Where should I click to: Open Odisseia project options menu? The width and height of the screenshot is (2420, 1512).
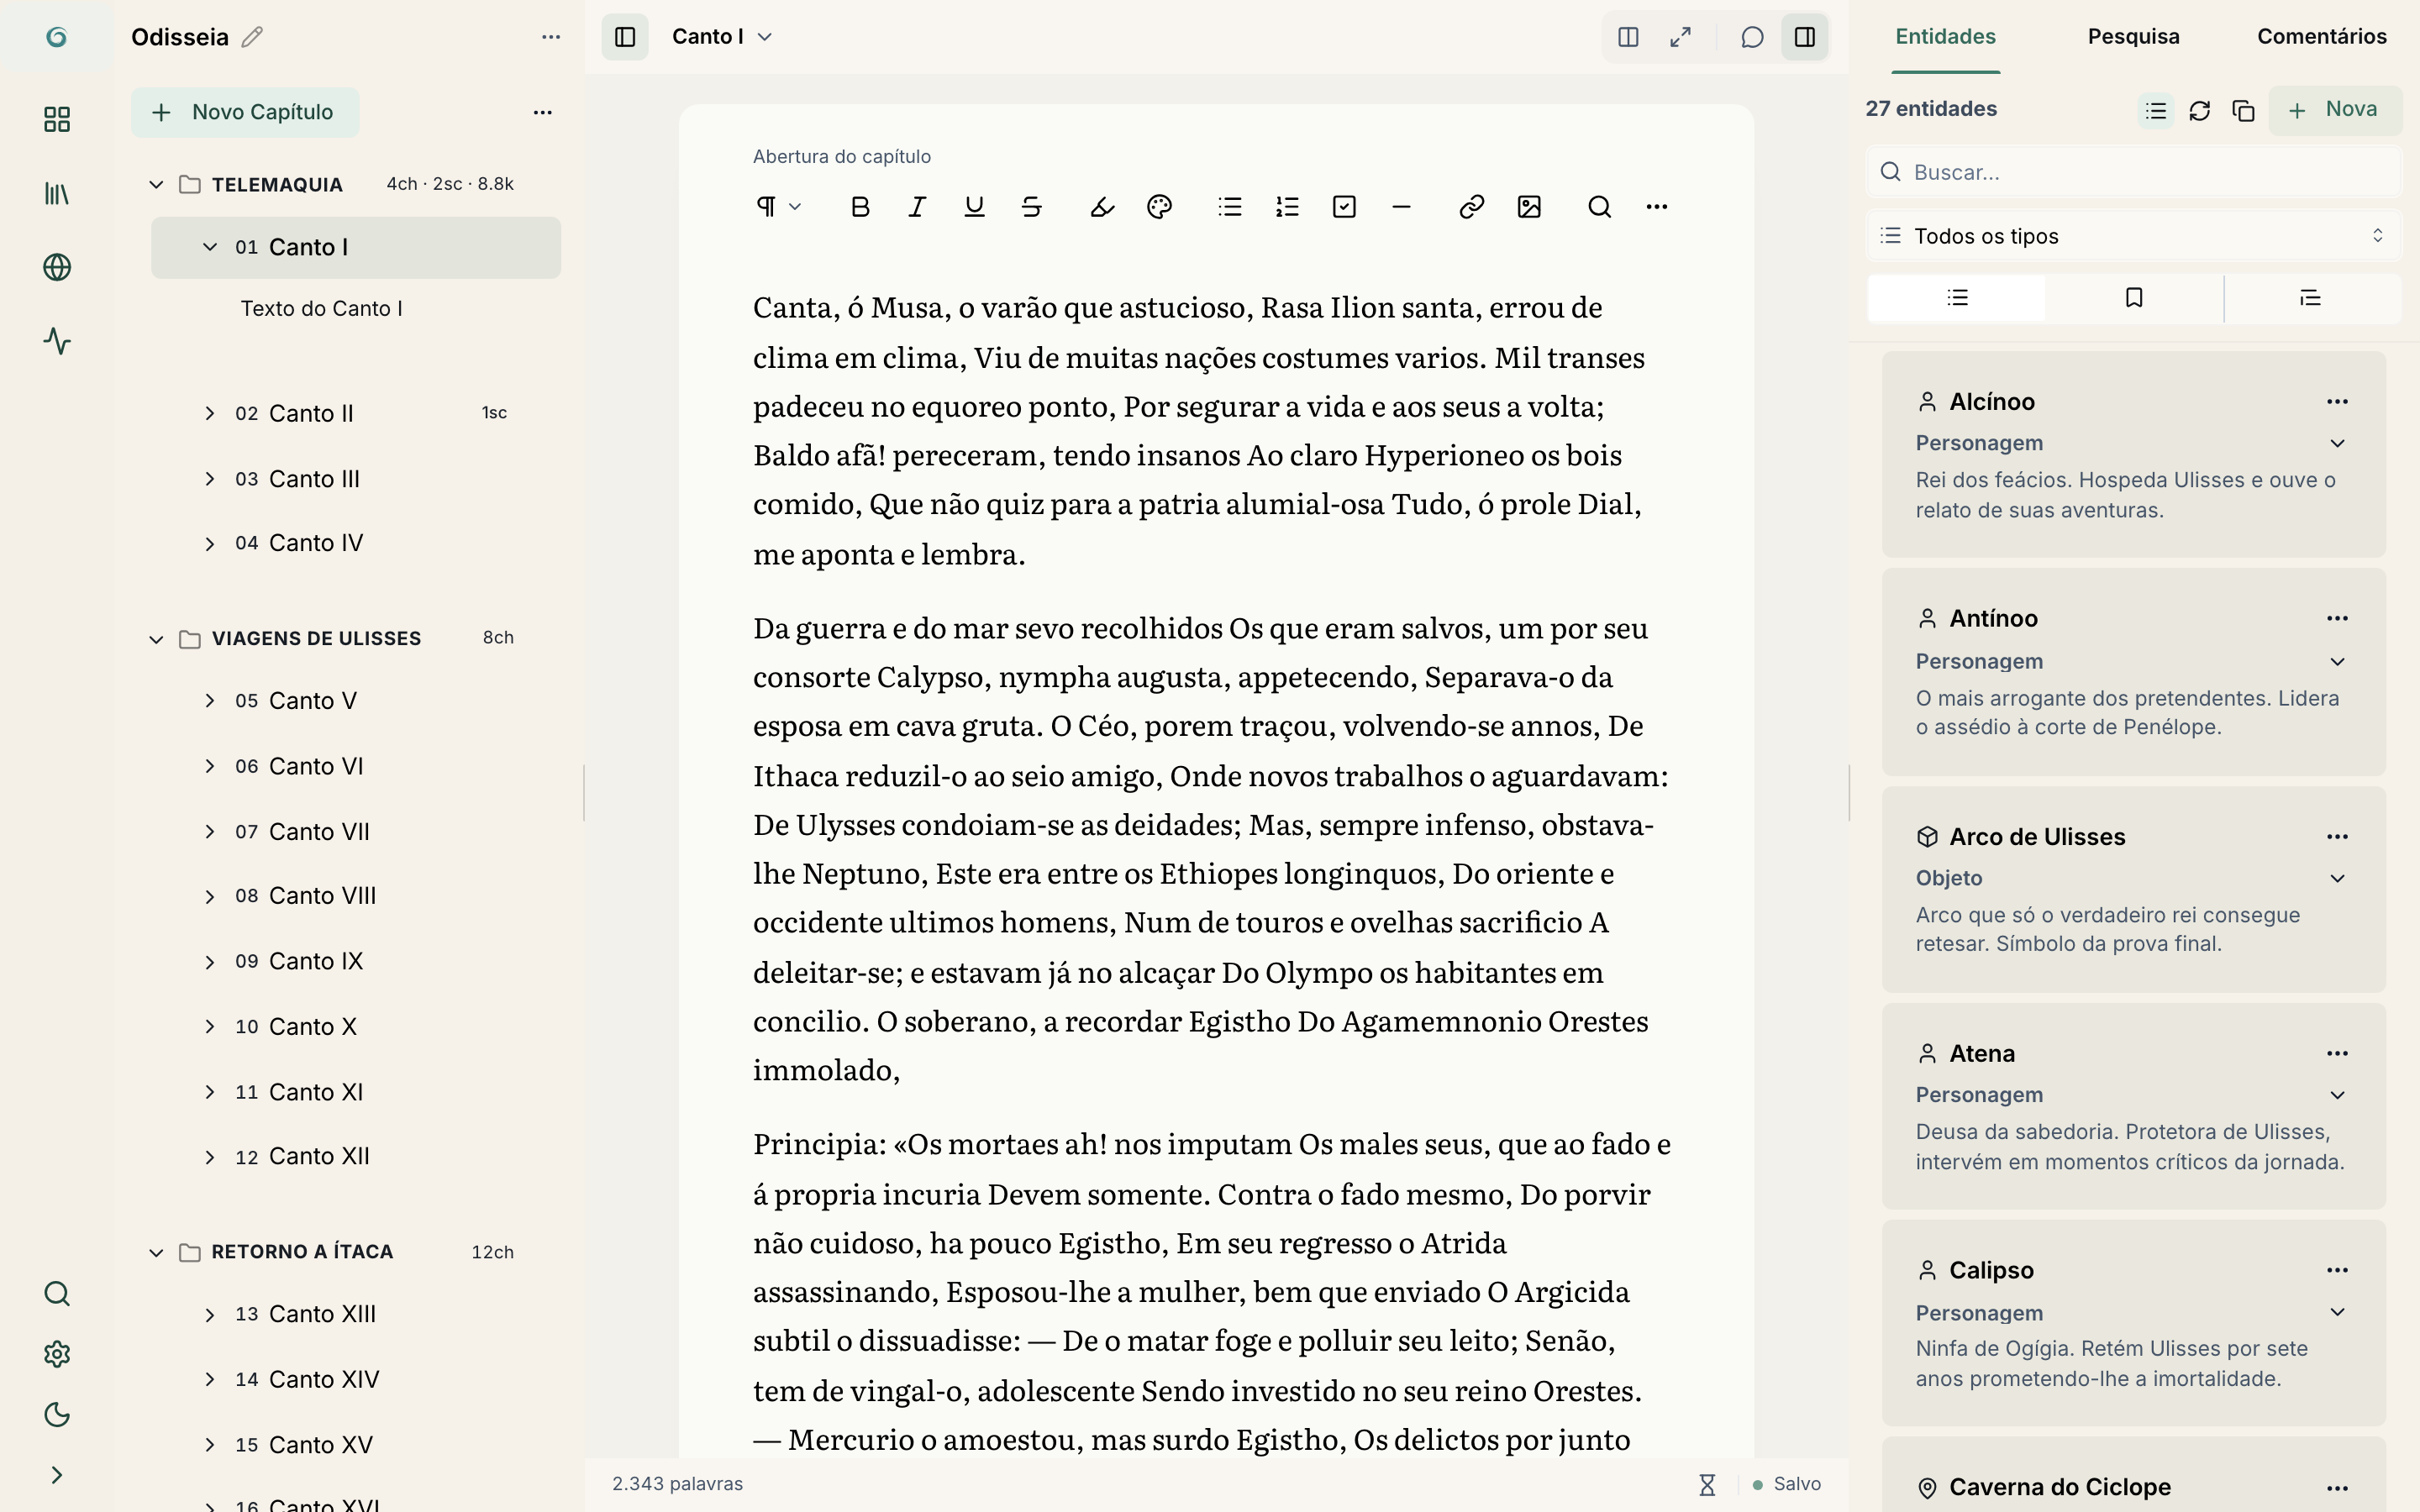pyautogui.click(x=551, y=37)
